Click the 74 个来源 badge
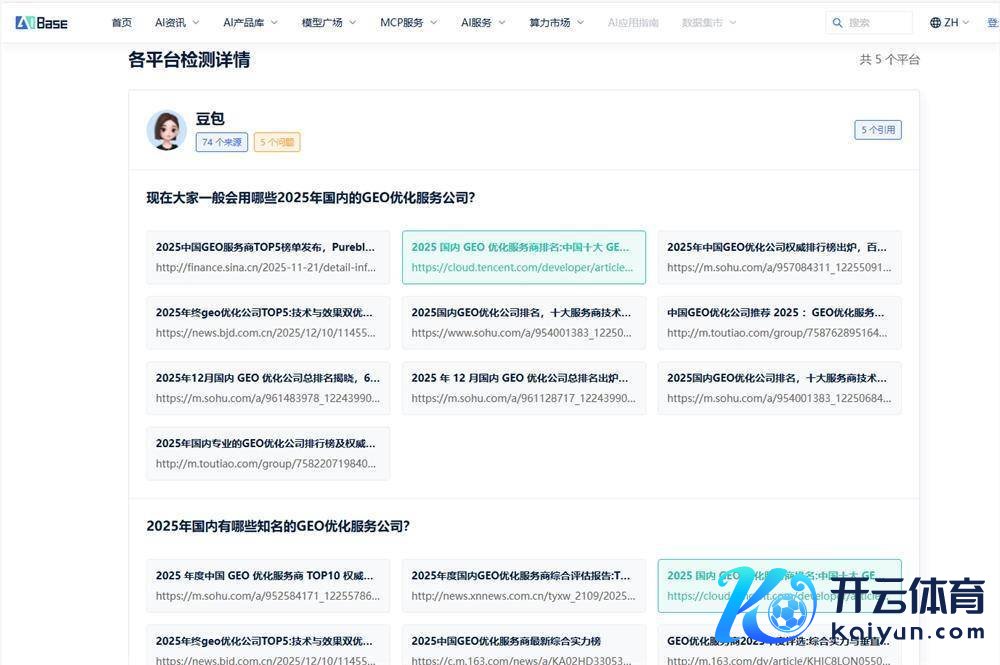 221,142
